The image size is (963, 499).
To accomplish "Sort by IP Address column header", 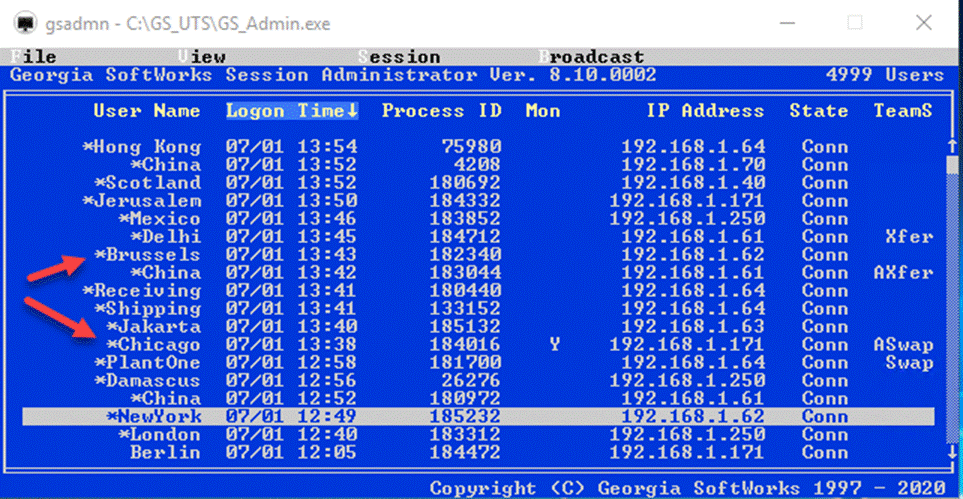I will click(705, 111).
